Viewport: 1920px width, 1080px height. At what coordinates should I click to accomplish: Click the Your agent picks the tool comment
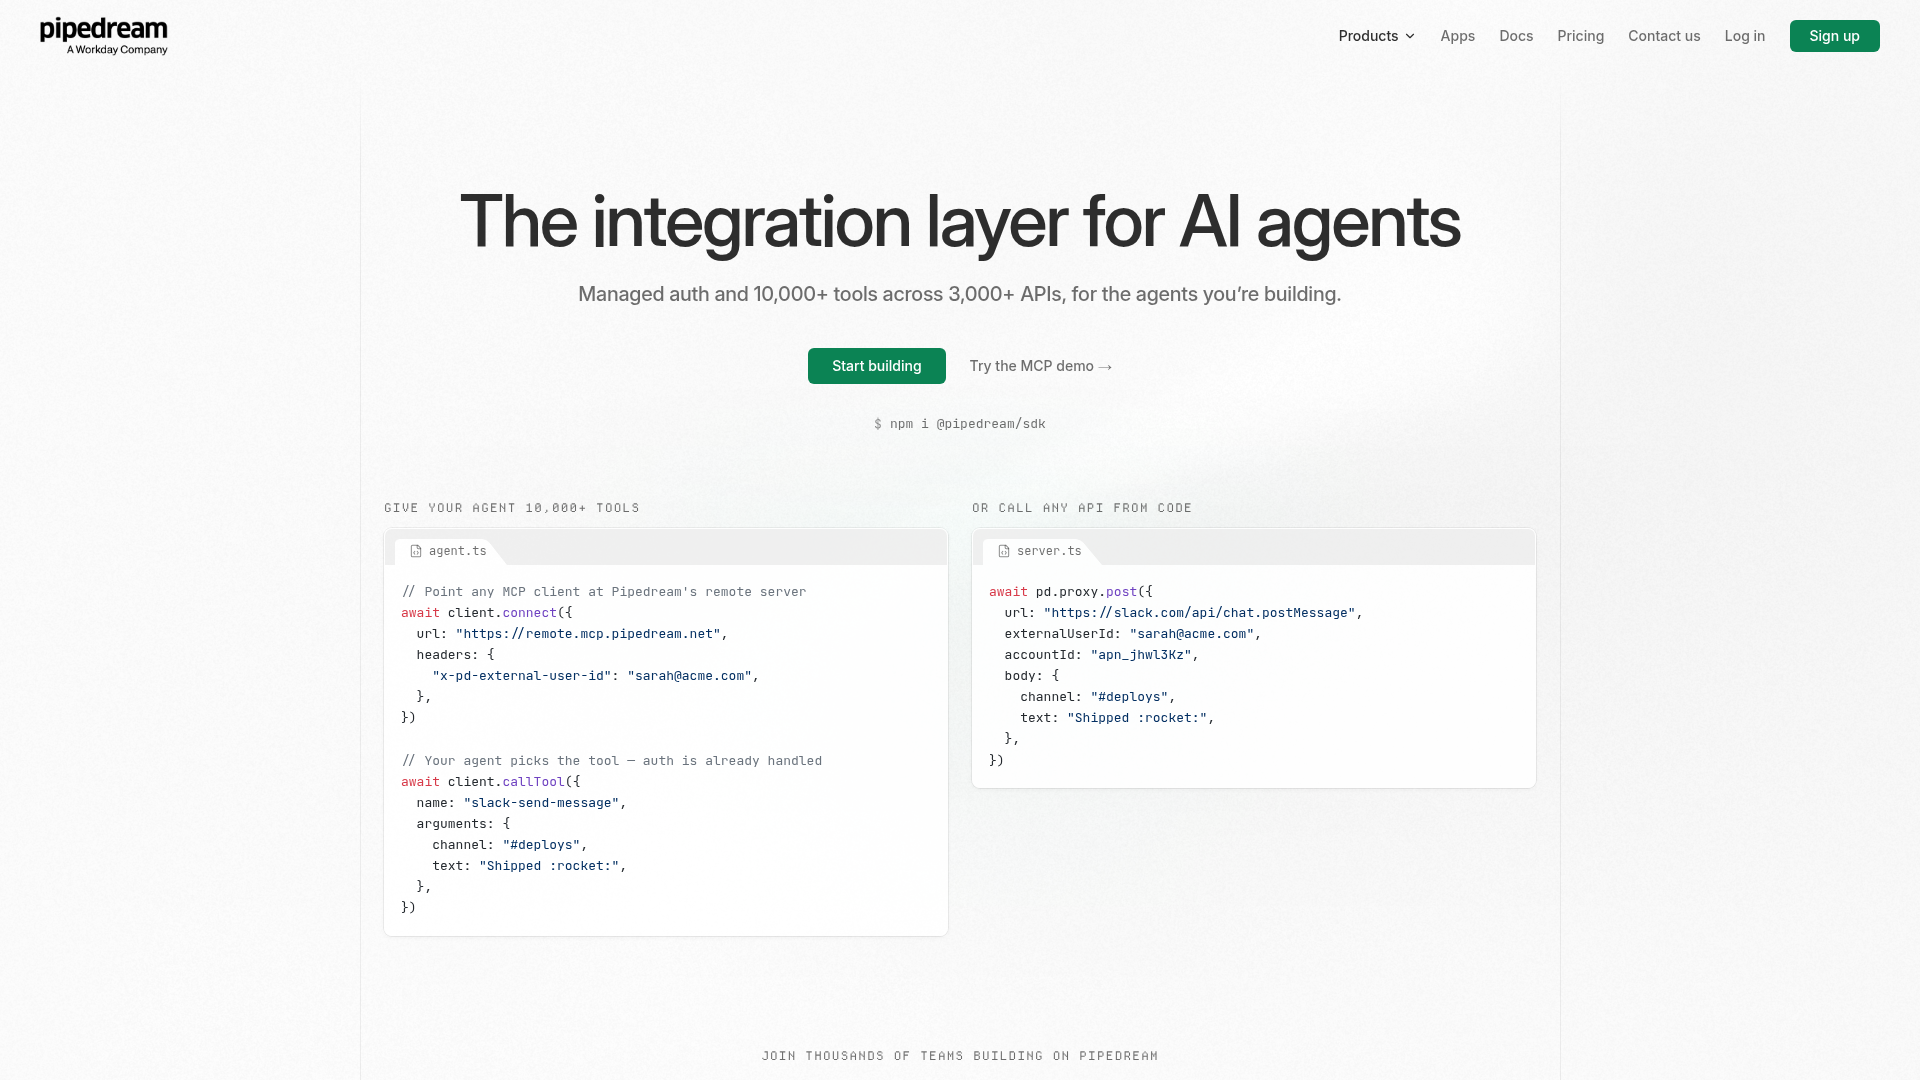612,761
